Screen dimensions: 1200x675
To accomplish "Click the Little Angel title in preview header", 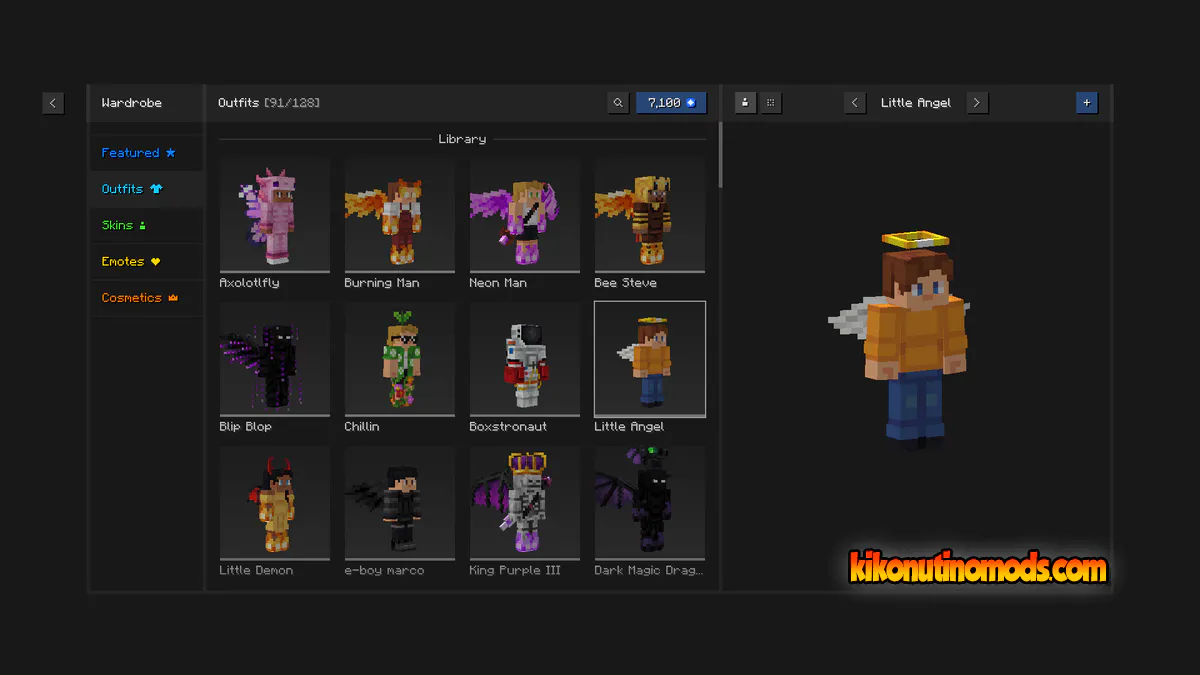I will [916, 103].
